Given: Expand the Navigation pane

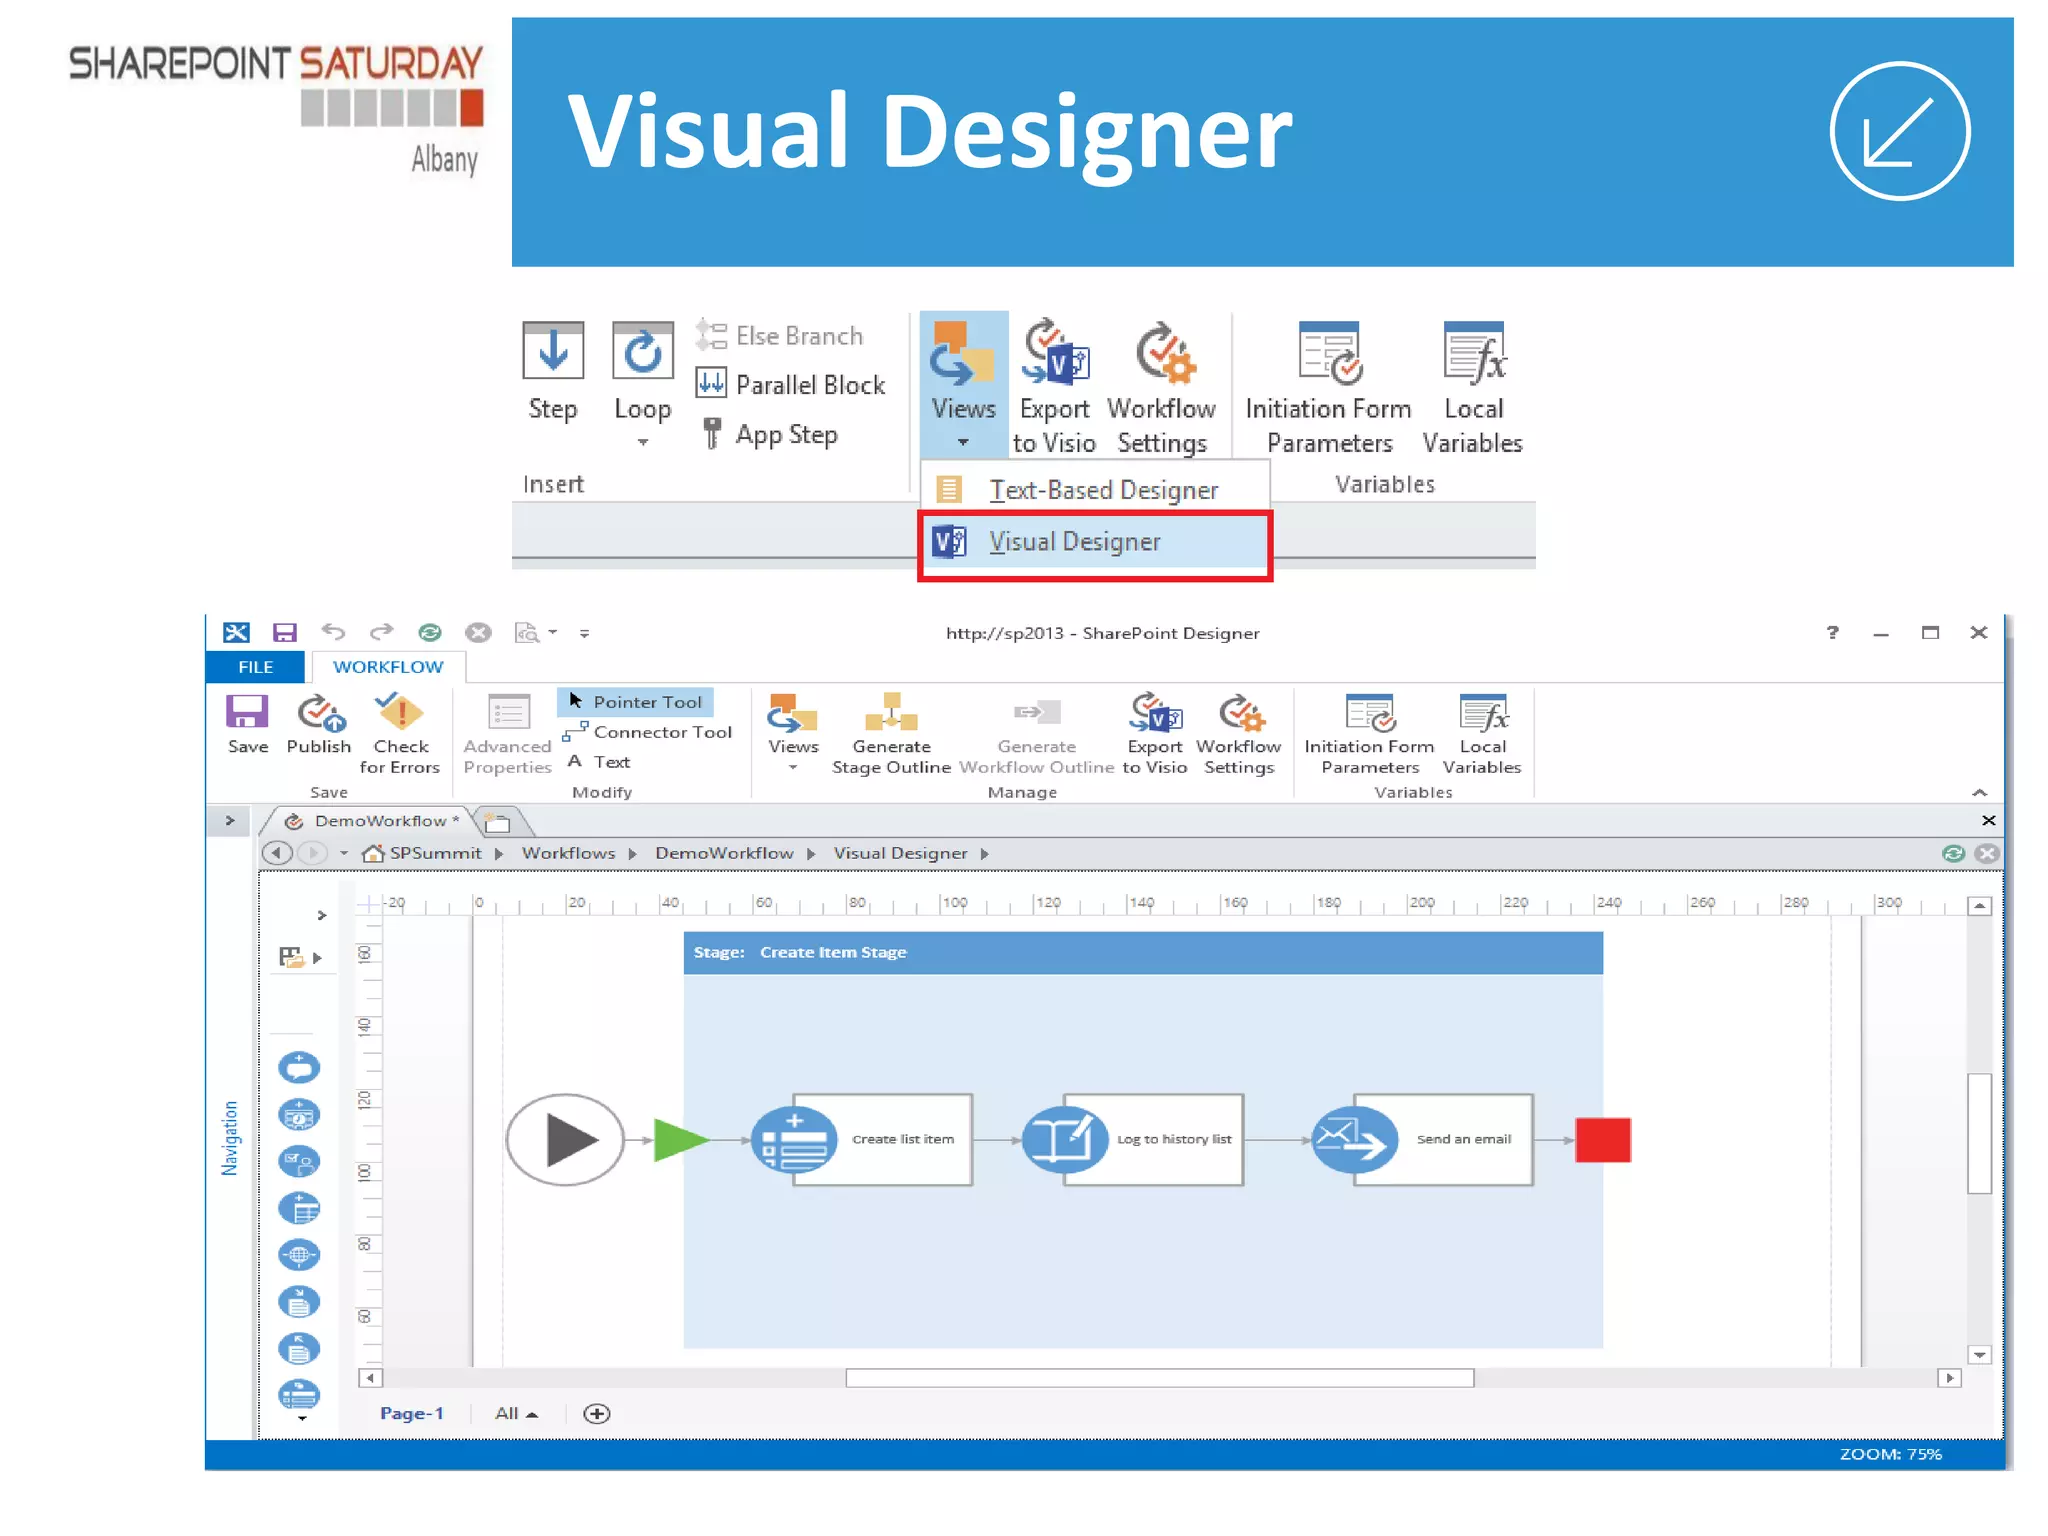Looking at the screenshot, I should pos(230,821).
